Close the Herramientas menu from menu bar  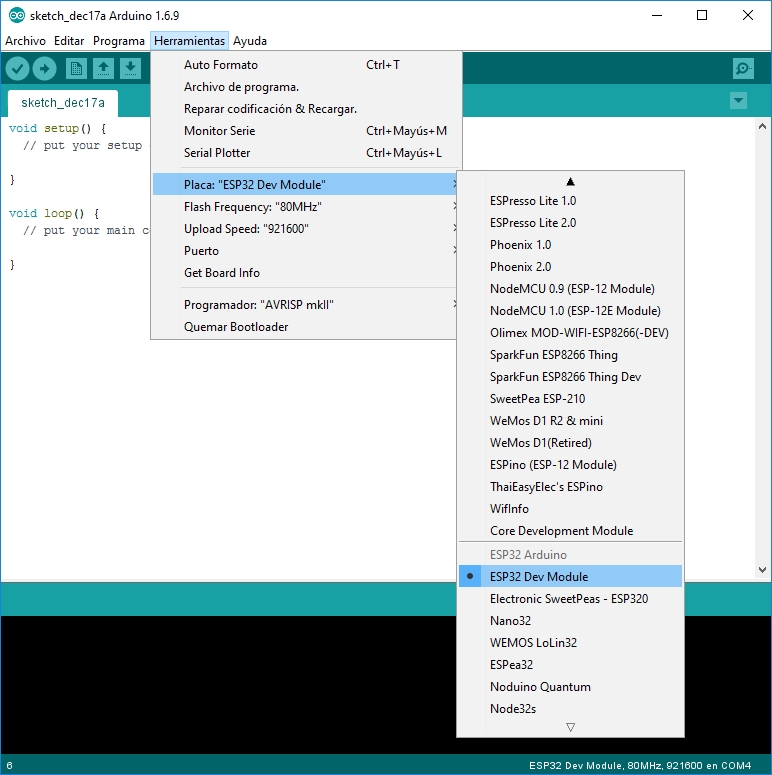(189, 41)
